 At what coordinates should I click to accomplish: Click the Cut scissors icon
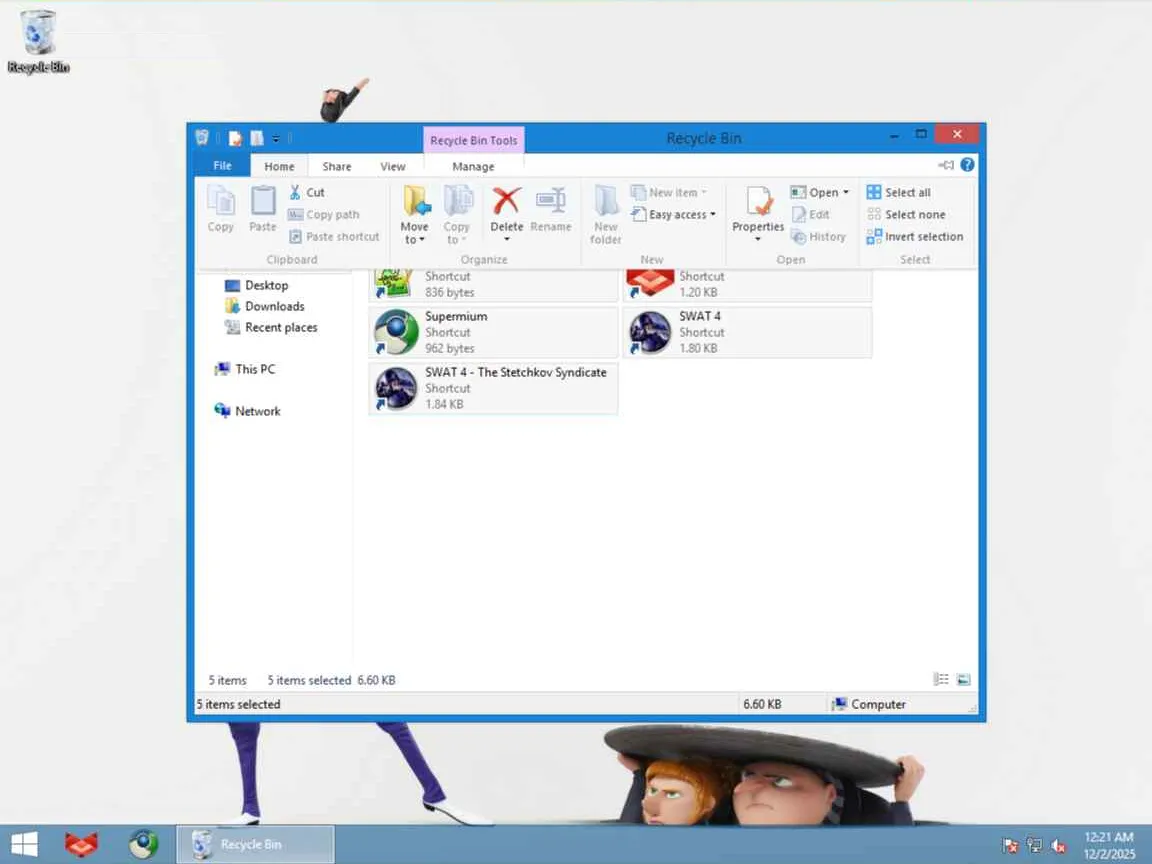295,192
